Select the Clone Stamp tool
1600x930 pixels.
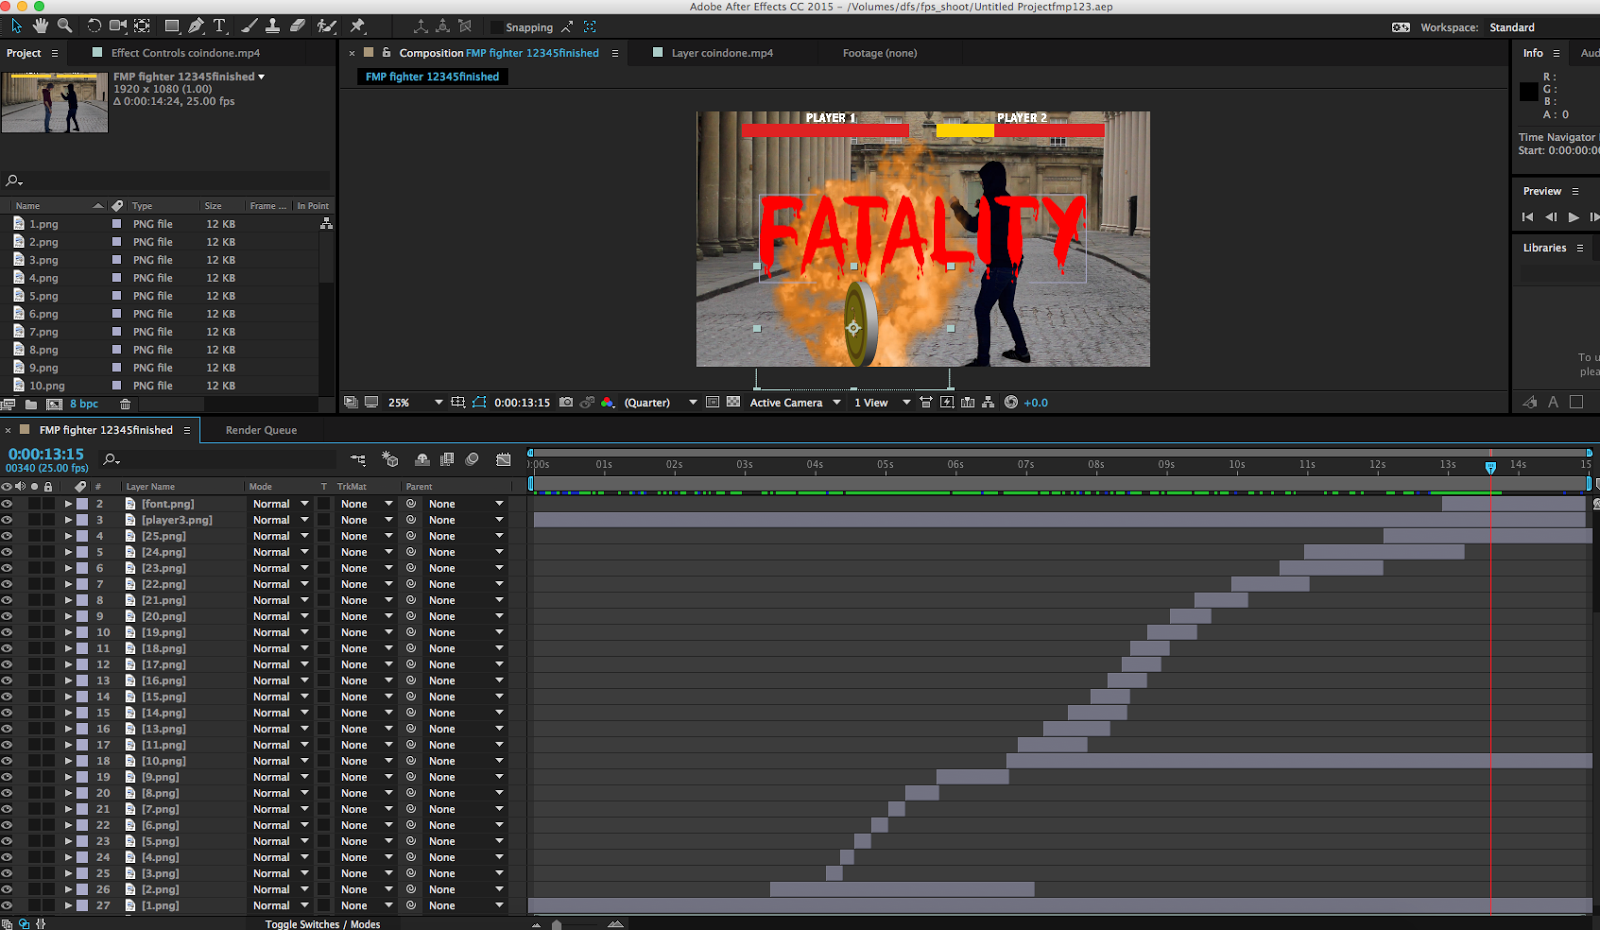point(272,26)
